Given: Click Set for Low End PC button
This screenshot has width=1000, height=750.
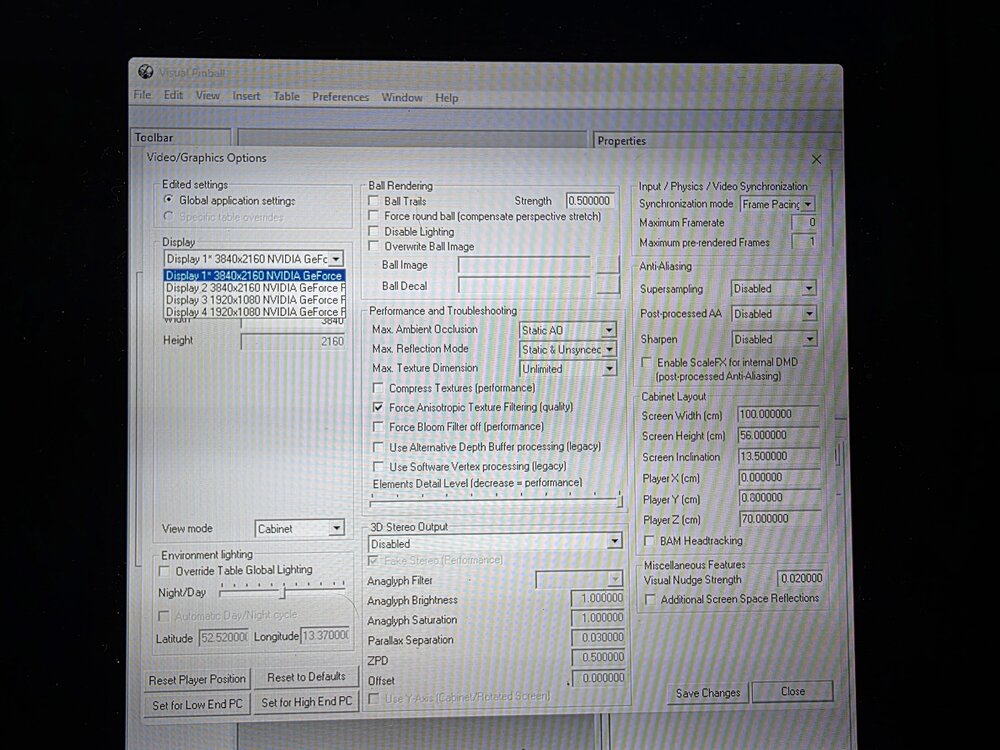Looking at the screenshot, I should [197, 705].
